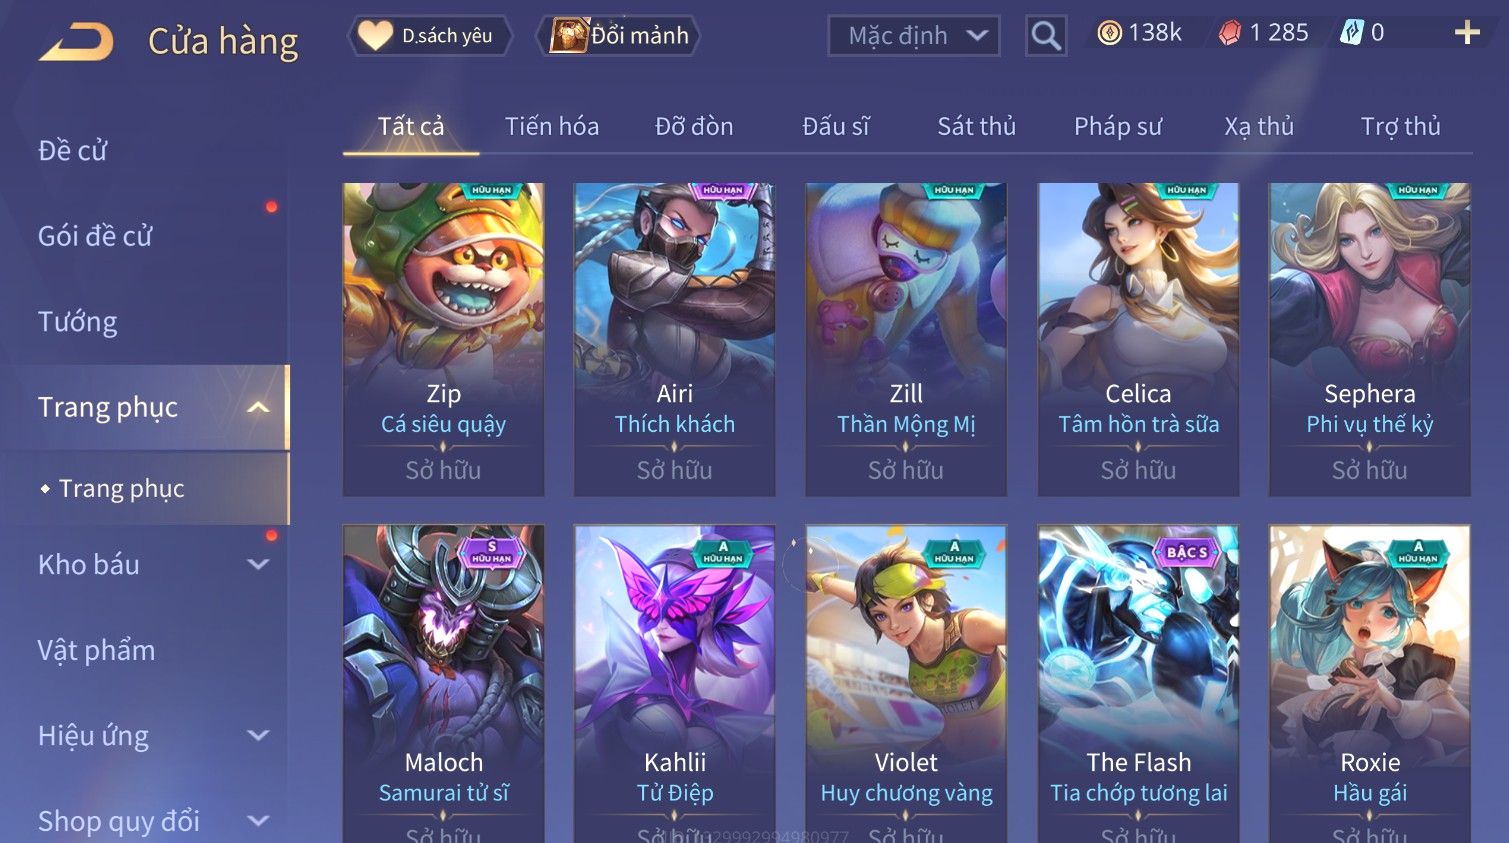Select the Zip Cá siêu quậy skin card
This screenshot has width=1509, height=843.
point(443,339)
